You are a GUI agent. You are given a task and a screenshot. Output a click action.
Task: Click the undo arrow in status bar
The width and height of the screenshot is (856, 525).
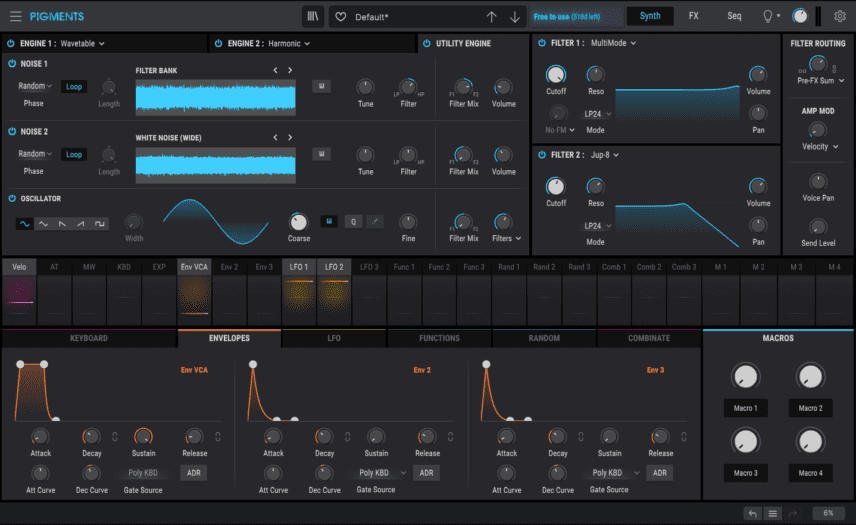[x=753, y=514]
